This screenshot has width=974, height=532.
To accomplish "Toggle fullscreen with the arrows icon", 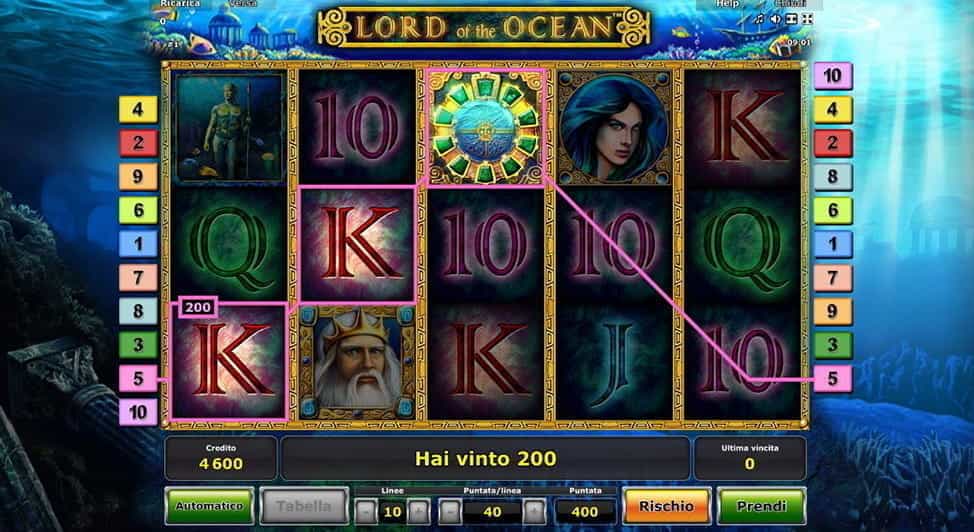I will (807, 19).
